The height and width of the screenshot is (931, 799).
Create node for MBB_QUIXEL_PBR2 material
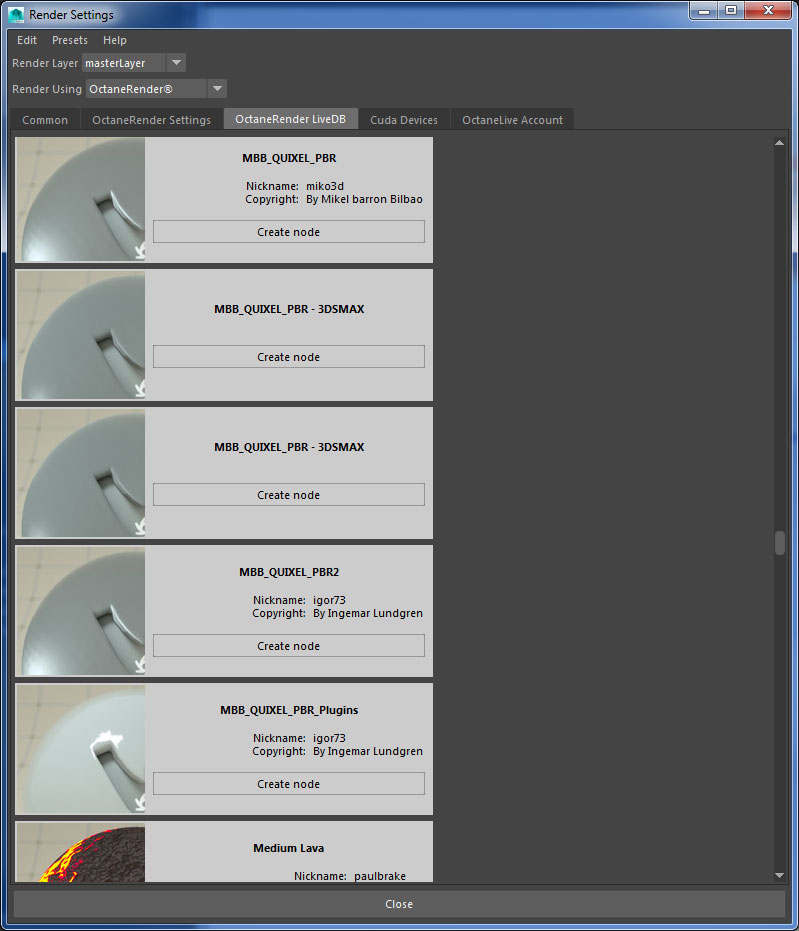point(288,646)
